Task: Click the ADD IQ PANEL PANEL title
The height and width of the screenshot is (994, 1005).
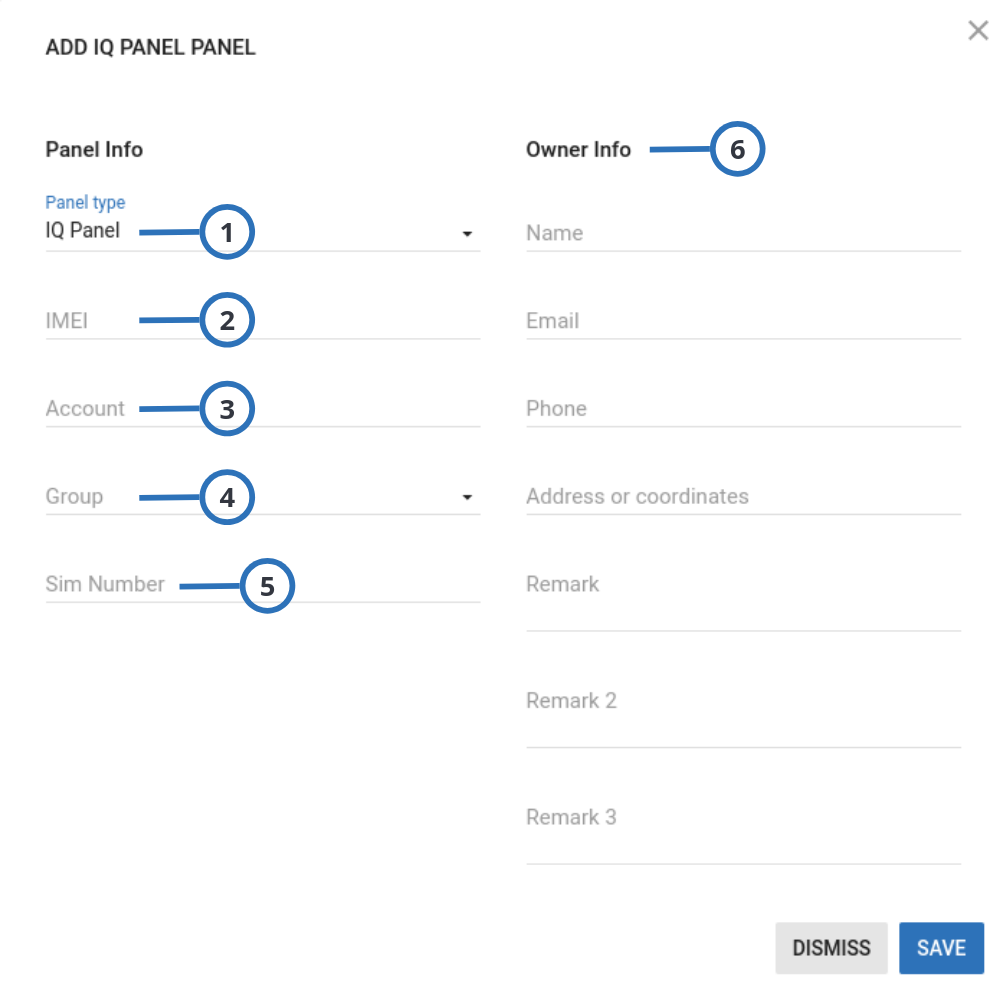Action: point(150,47)
